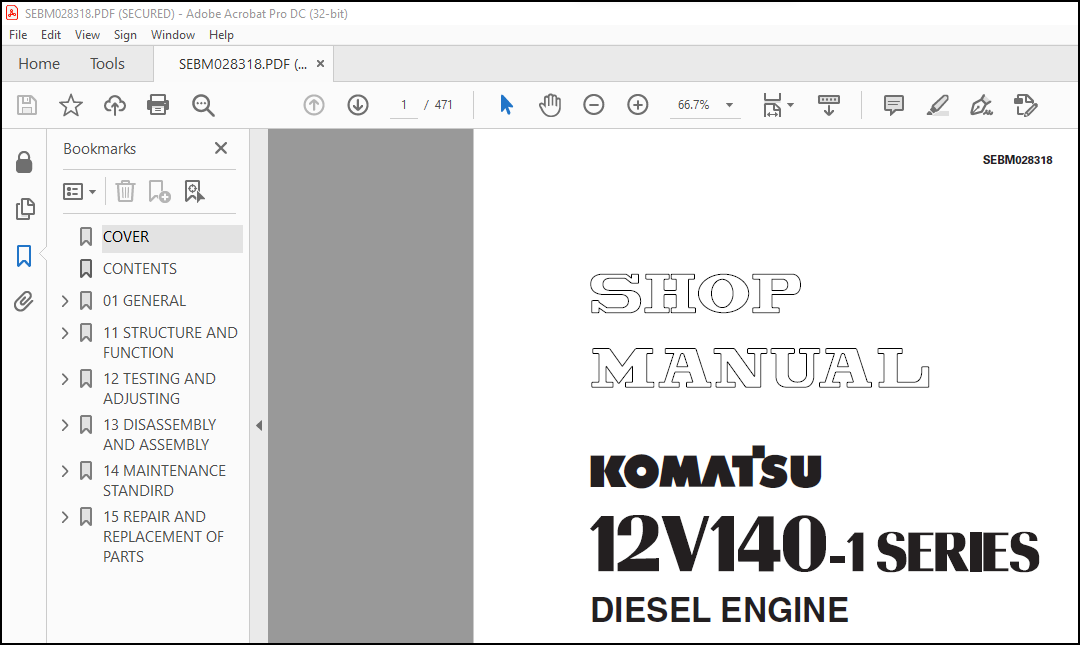This screenshot has width=1080, height=645.
Task: Expand 15 REPAIR AND REPLACEMENT bookmark
Action: [x=65, y=517]
